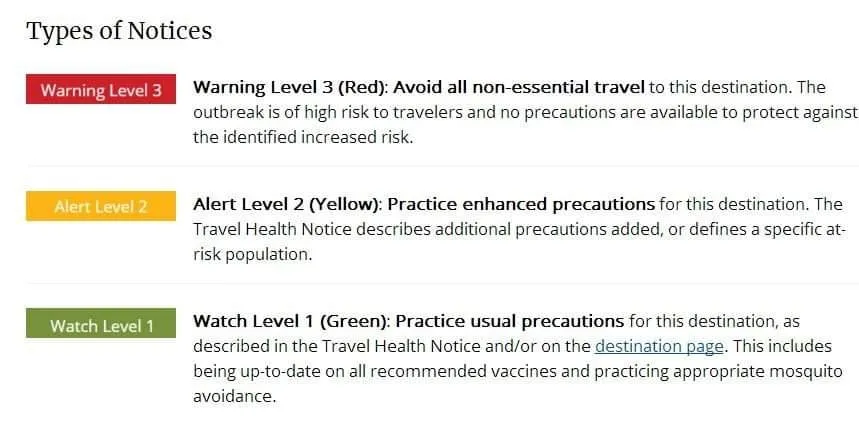Open the destination page link
The width and height of the screenshot is (859, 423).
coord(659,347)
